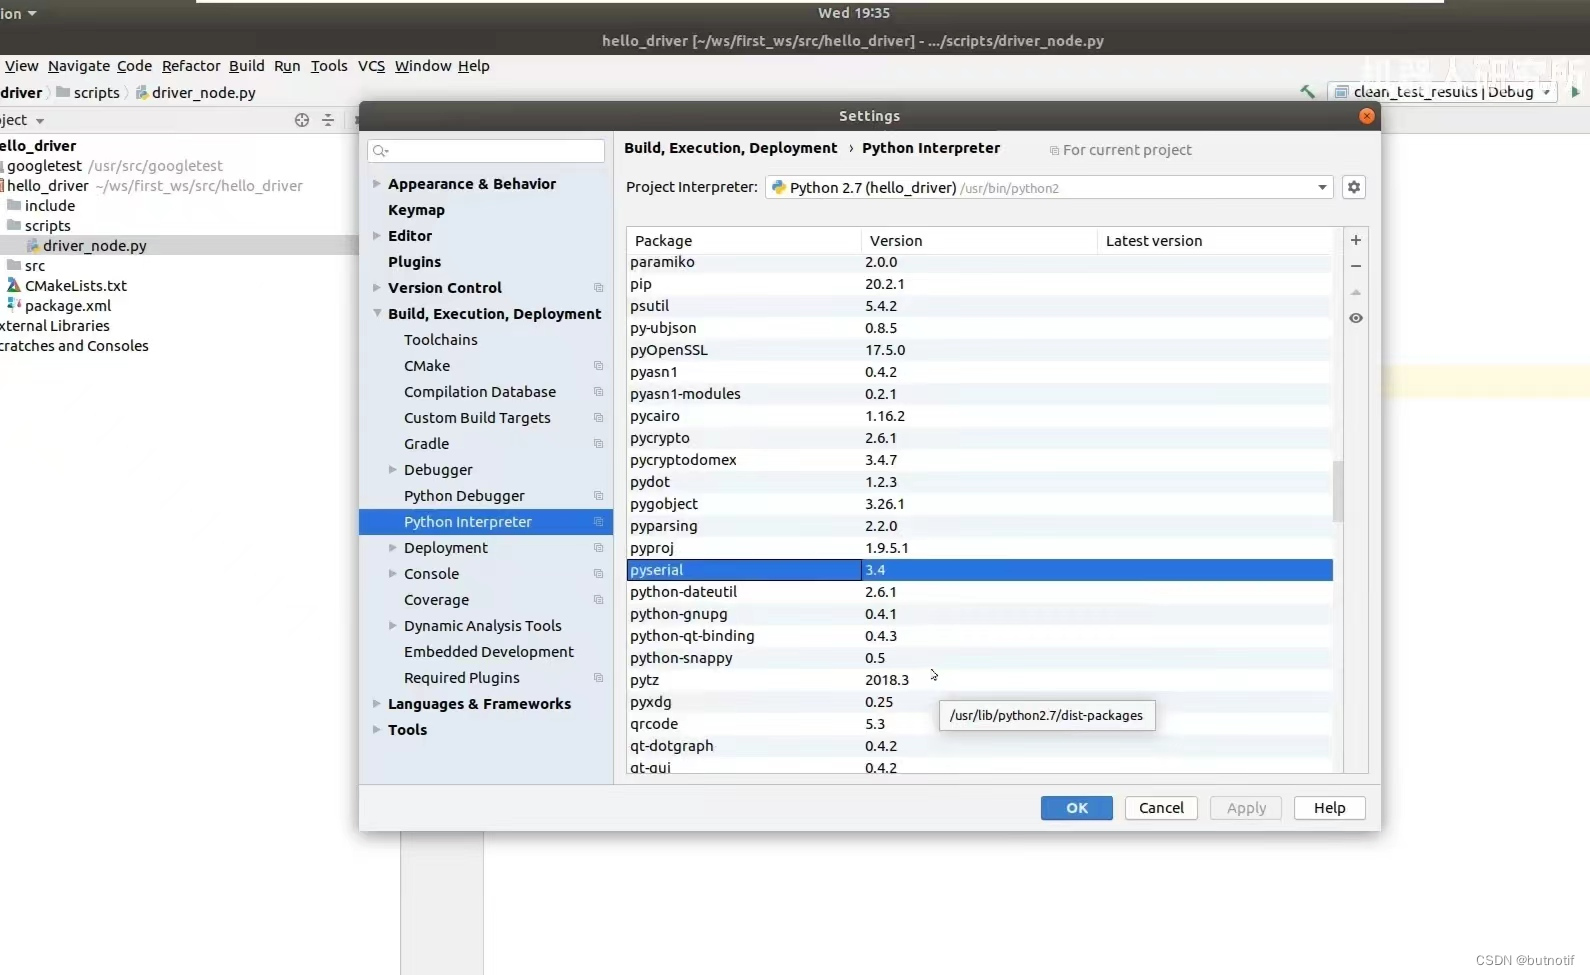Open the Project Interpreter dropdown

click(x=1322, y=187)
